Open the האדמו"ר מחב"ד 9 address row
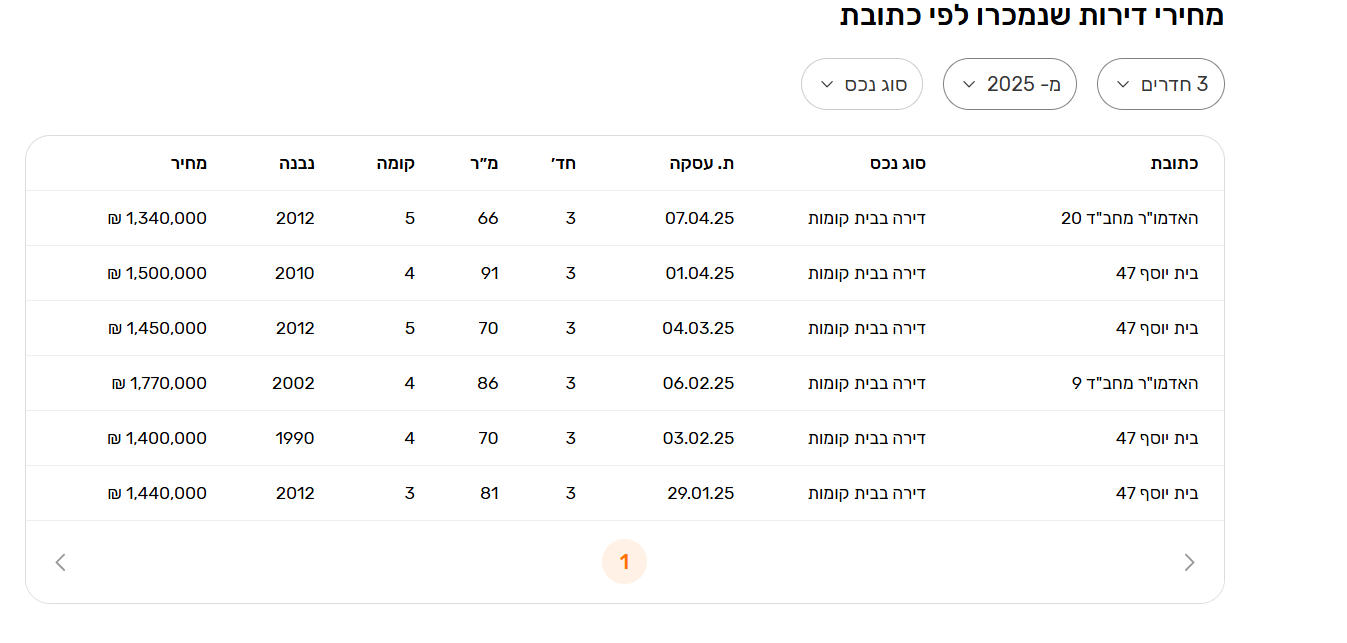The image size is (1347, 643). (x=1135, y=383)
